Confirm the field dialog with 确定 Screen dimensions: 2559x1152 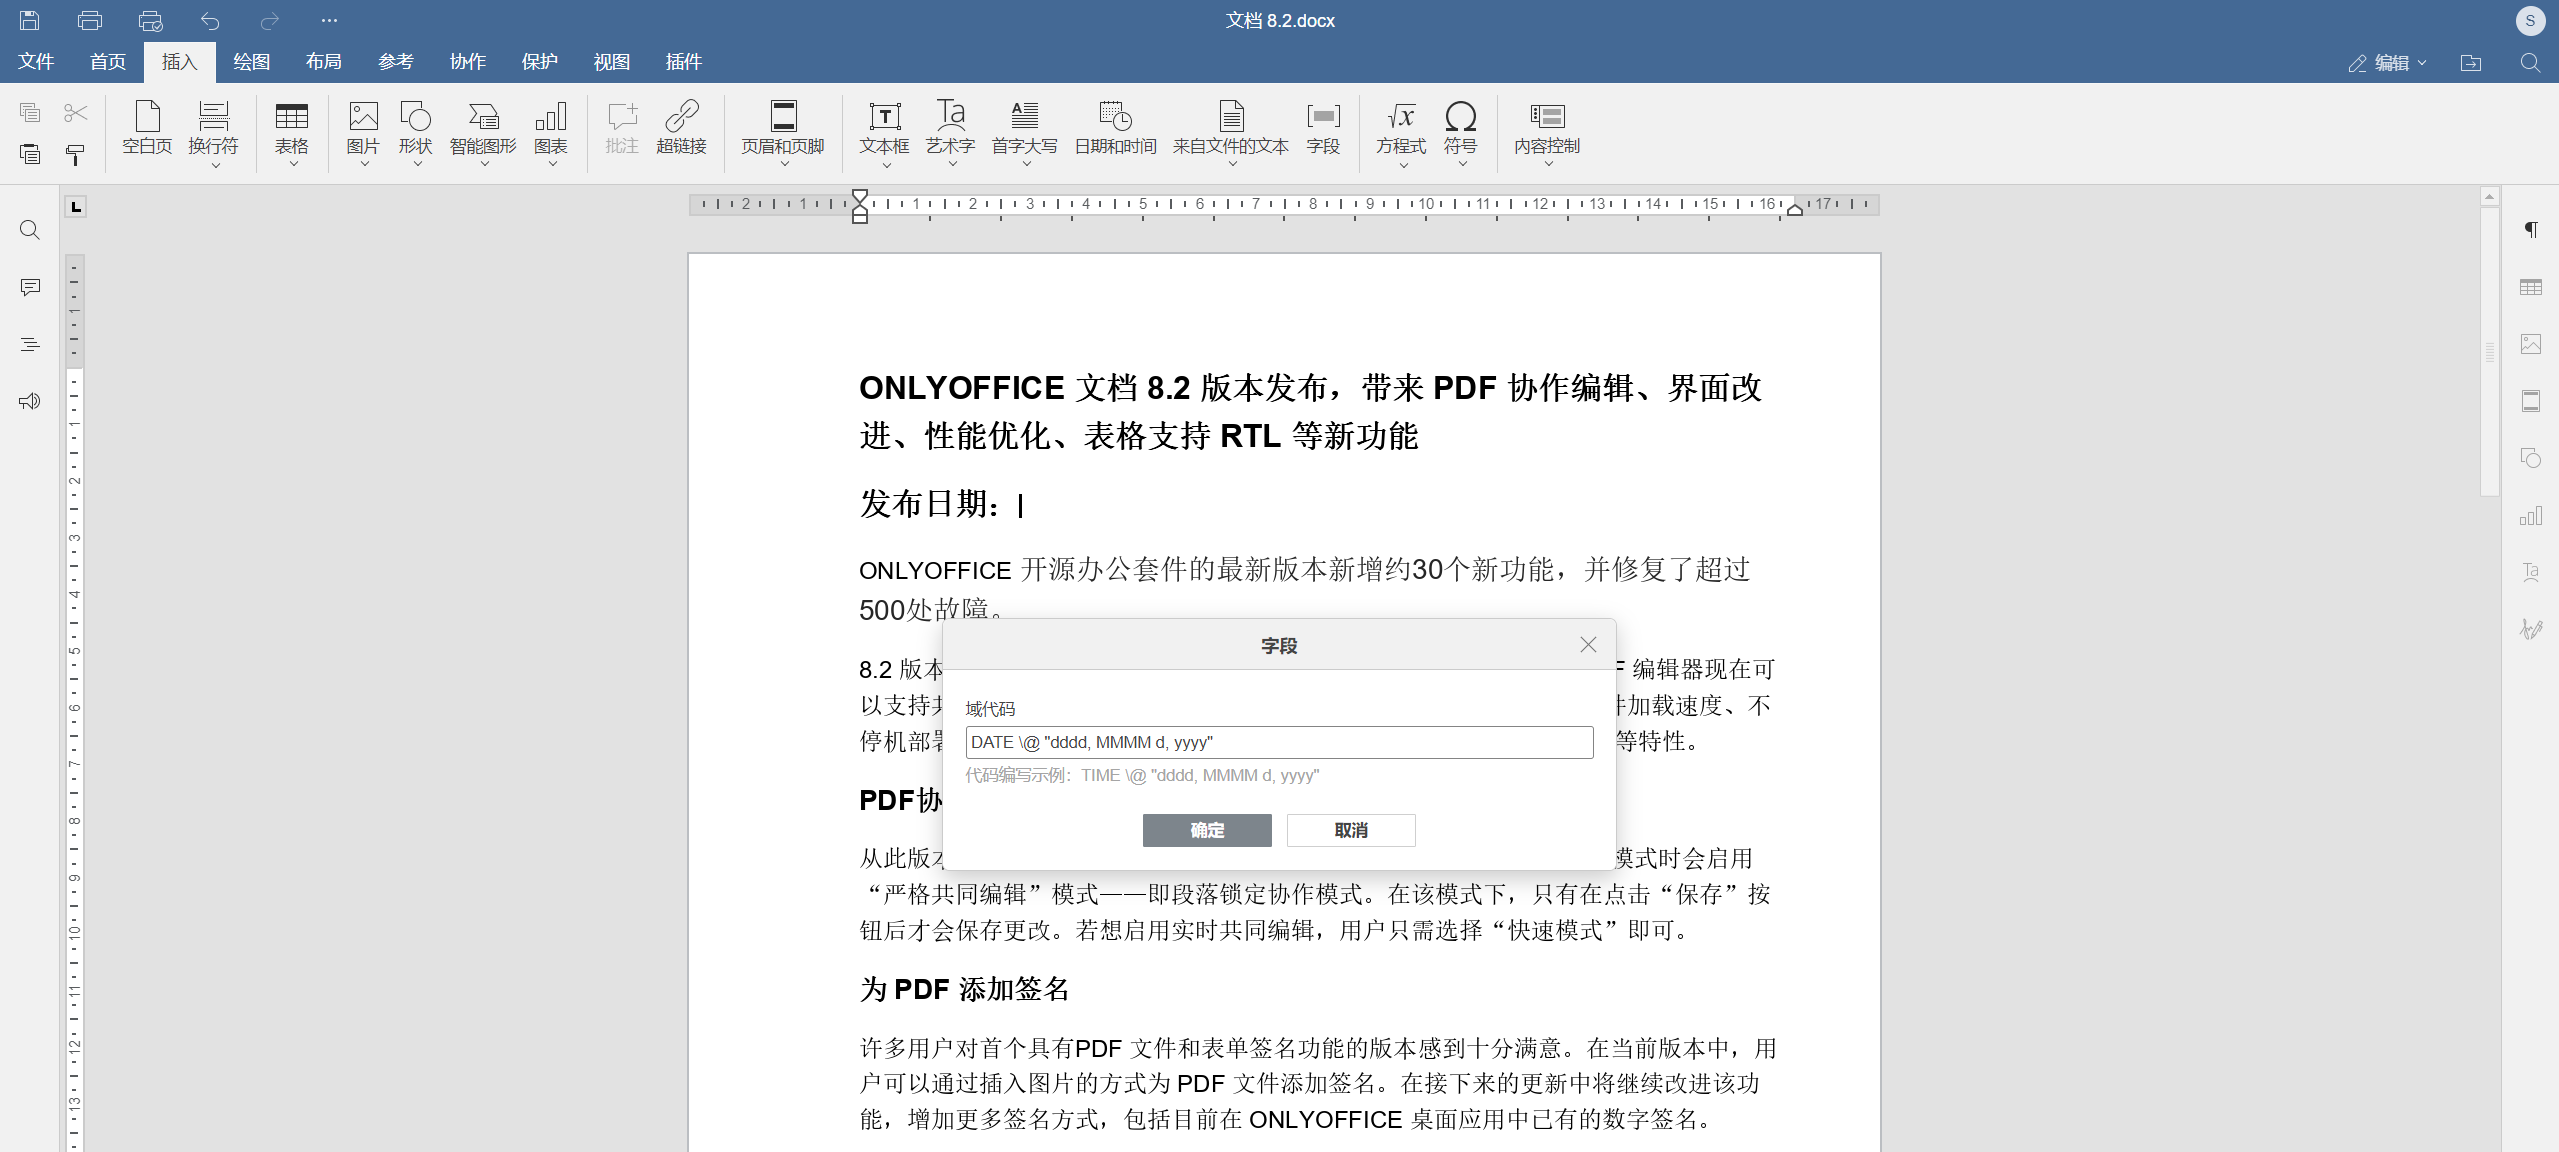pos(1206,830)
